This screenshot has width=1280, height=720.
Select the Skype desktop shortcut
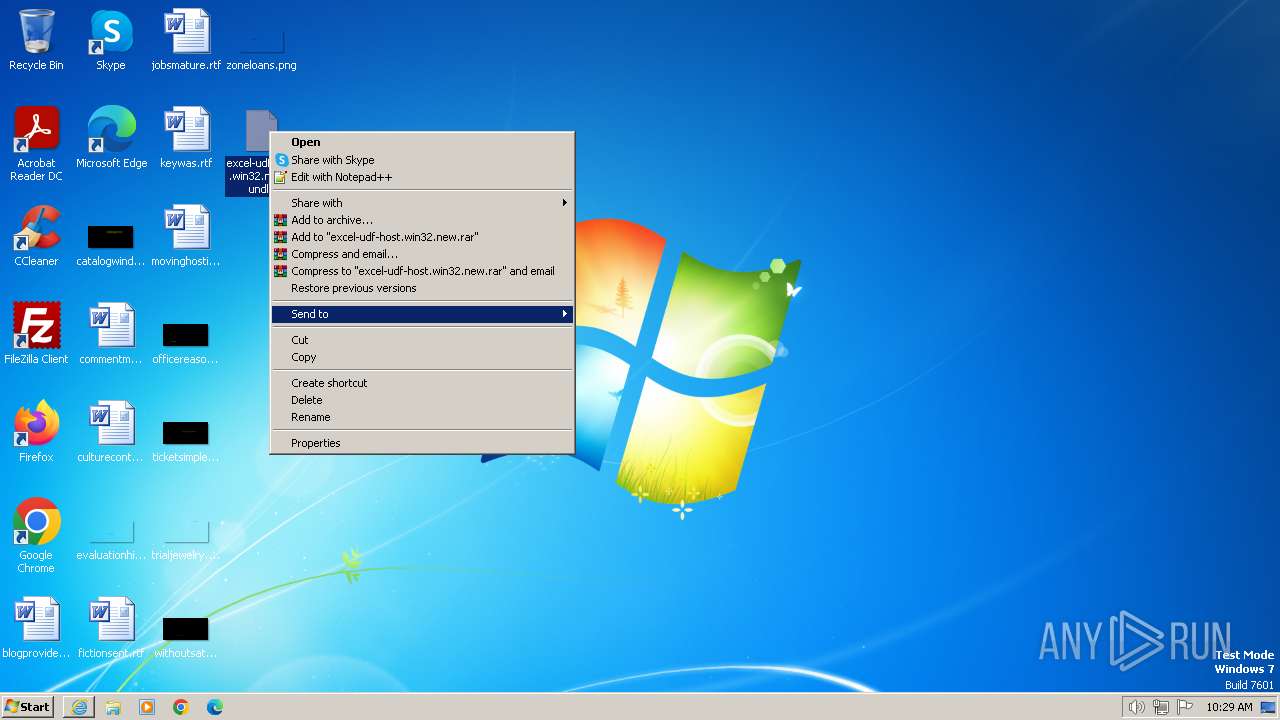[111, 41]
